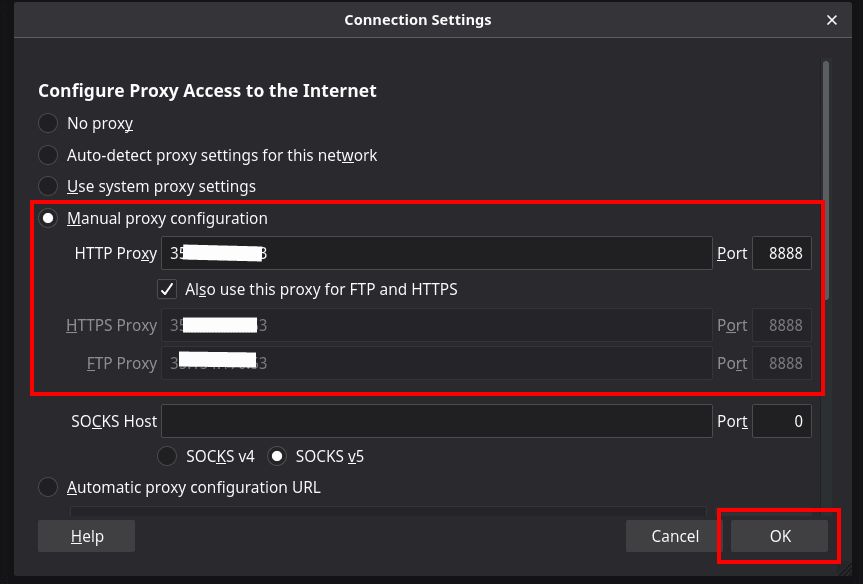This screenshot has height=584, width=863.
Task: Select the SOCKS v5 option
Action: click(x=277, y=456)
